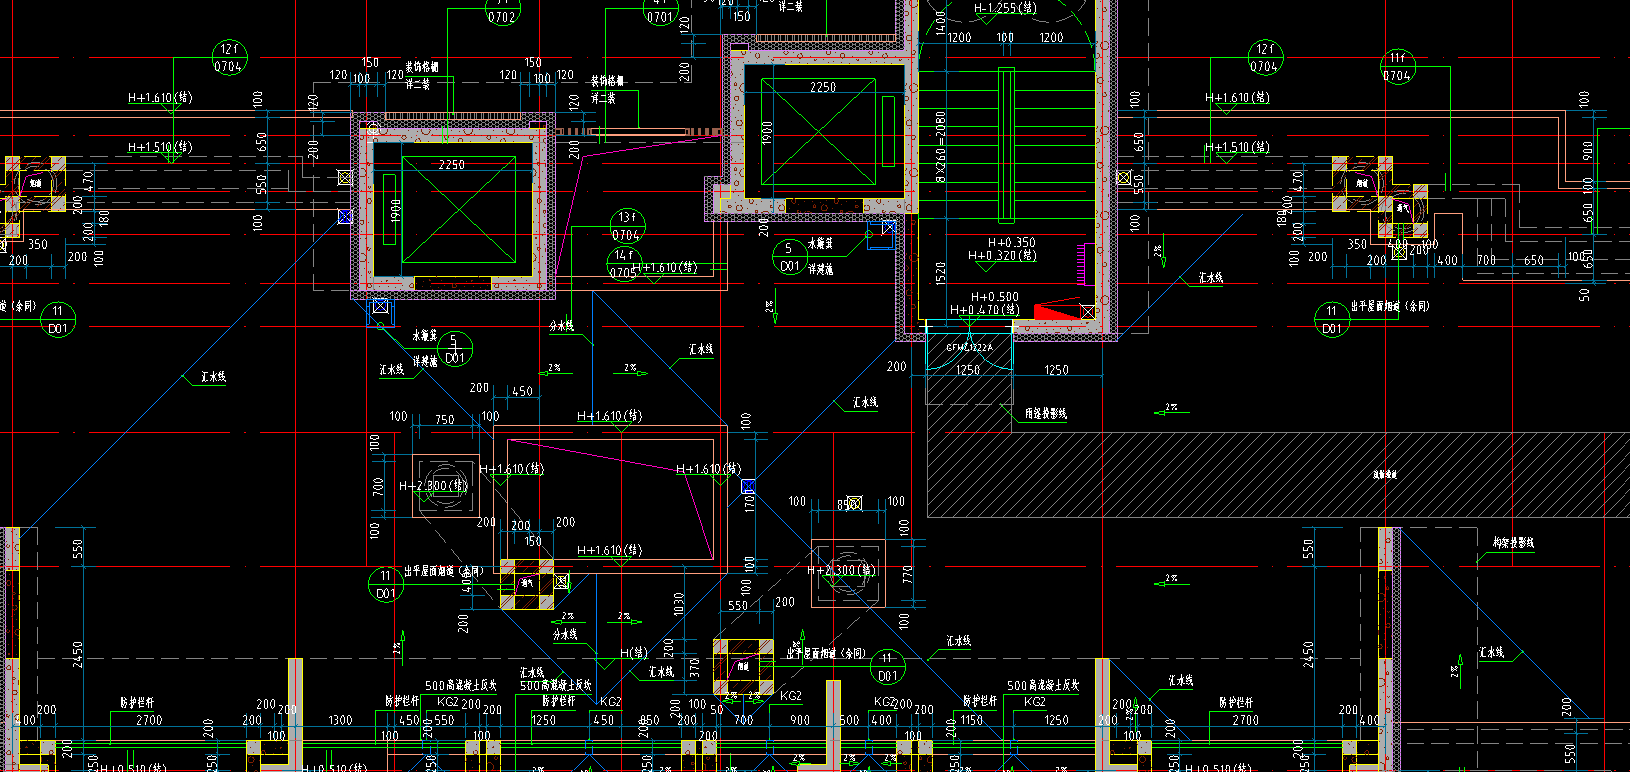This screenshot has height=772, width=1630.
Task: Pick the H+0.500 elevation text
Action: 995,297
